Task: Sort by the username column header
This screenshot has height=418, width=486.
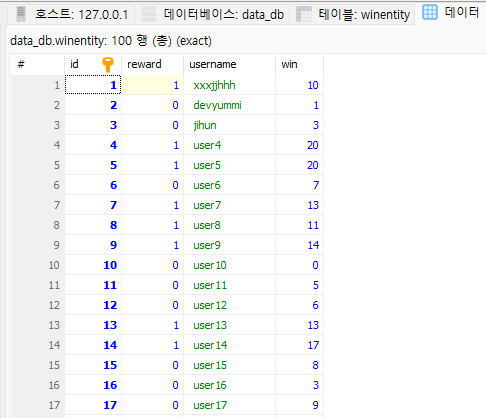Action: [x=229, y=64]
